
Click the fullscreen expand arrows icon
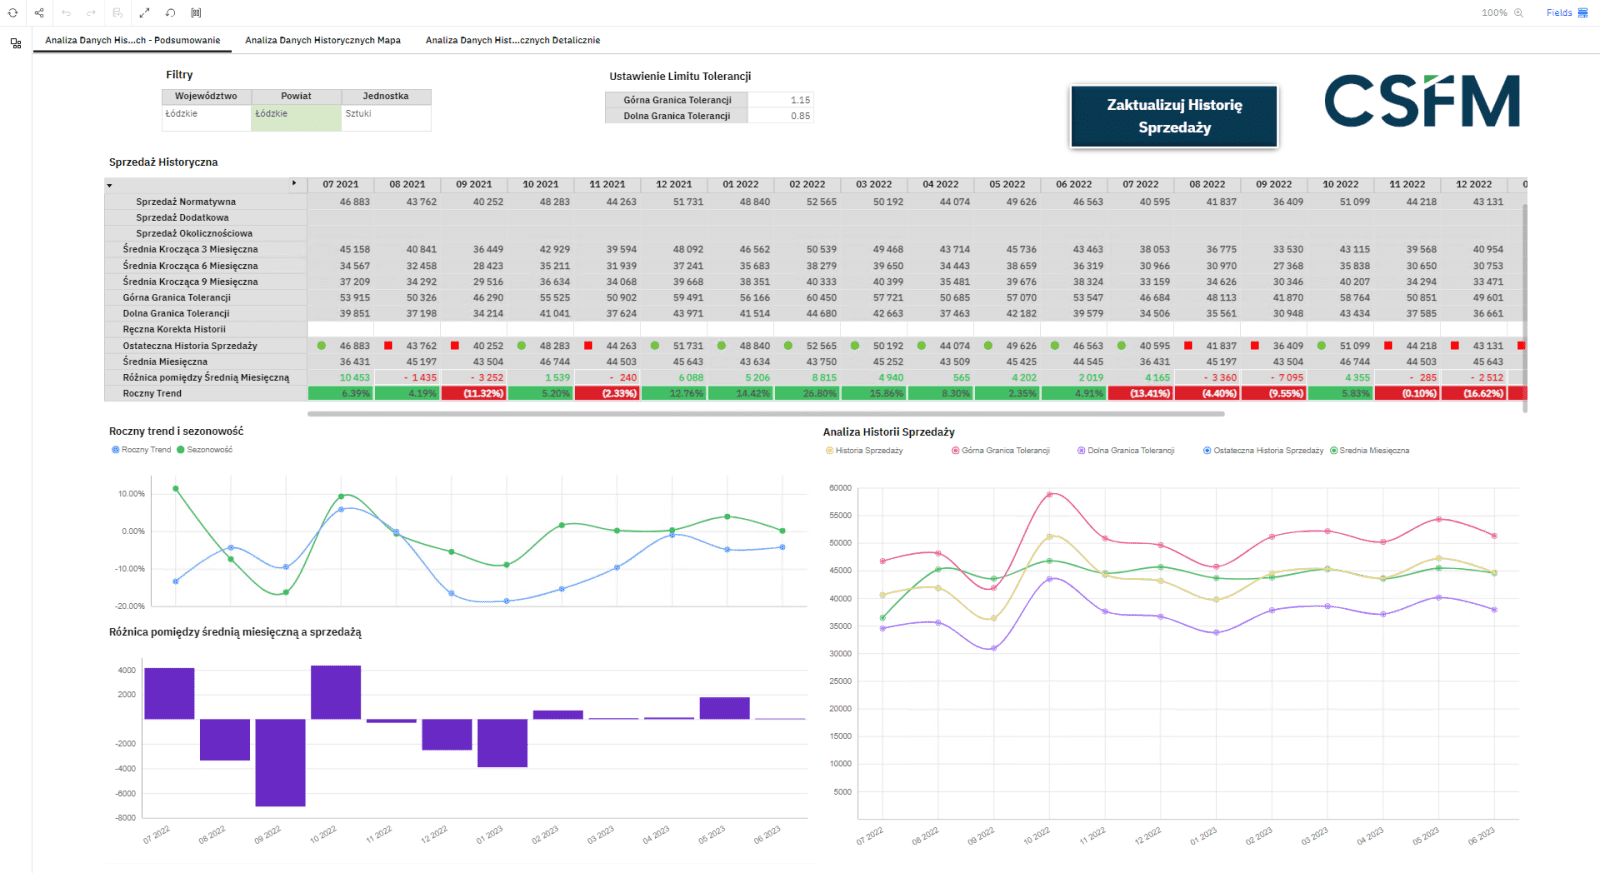click(x=144, y=13)
